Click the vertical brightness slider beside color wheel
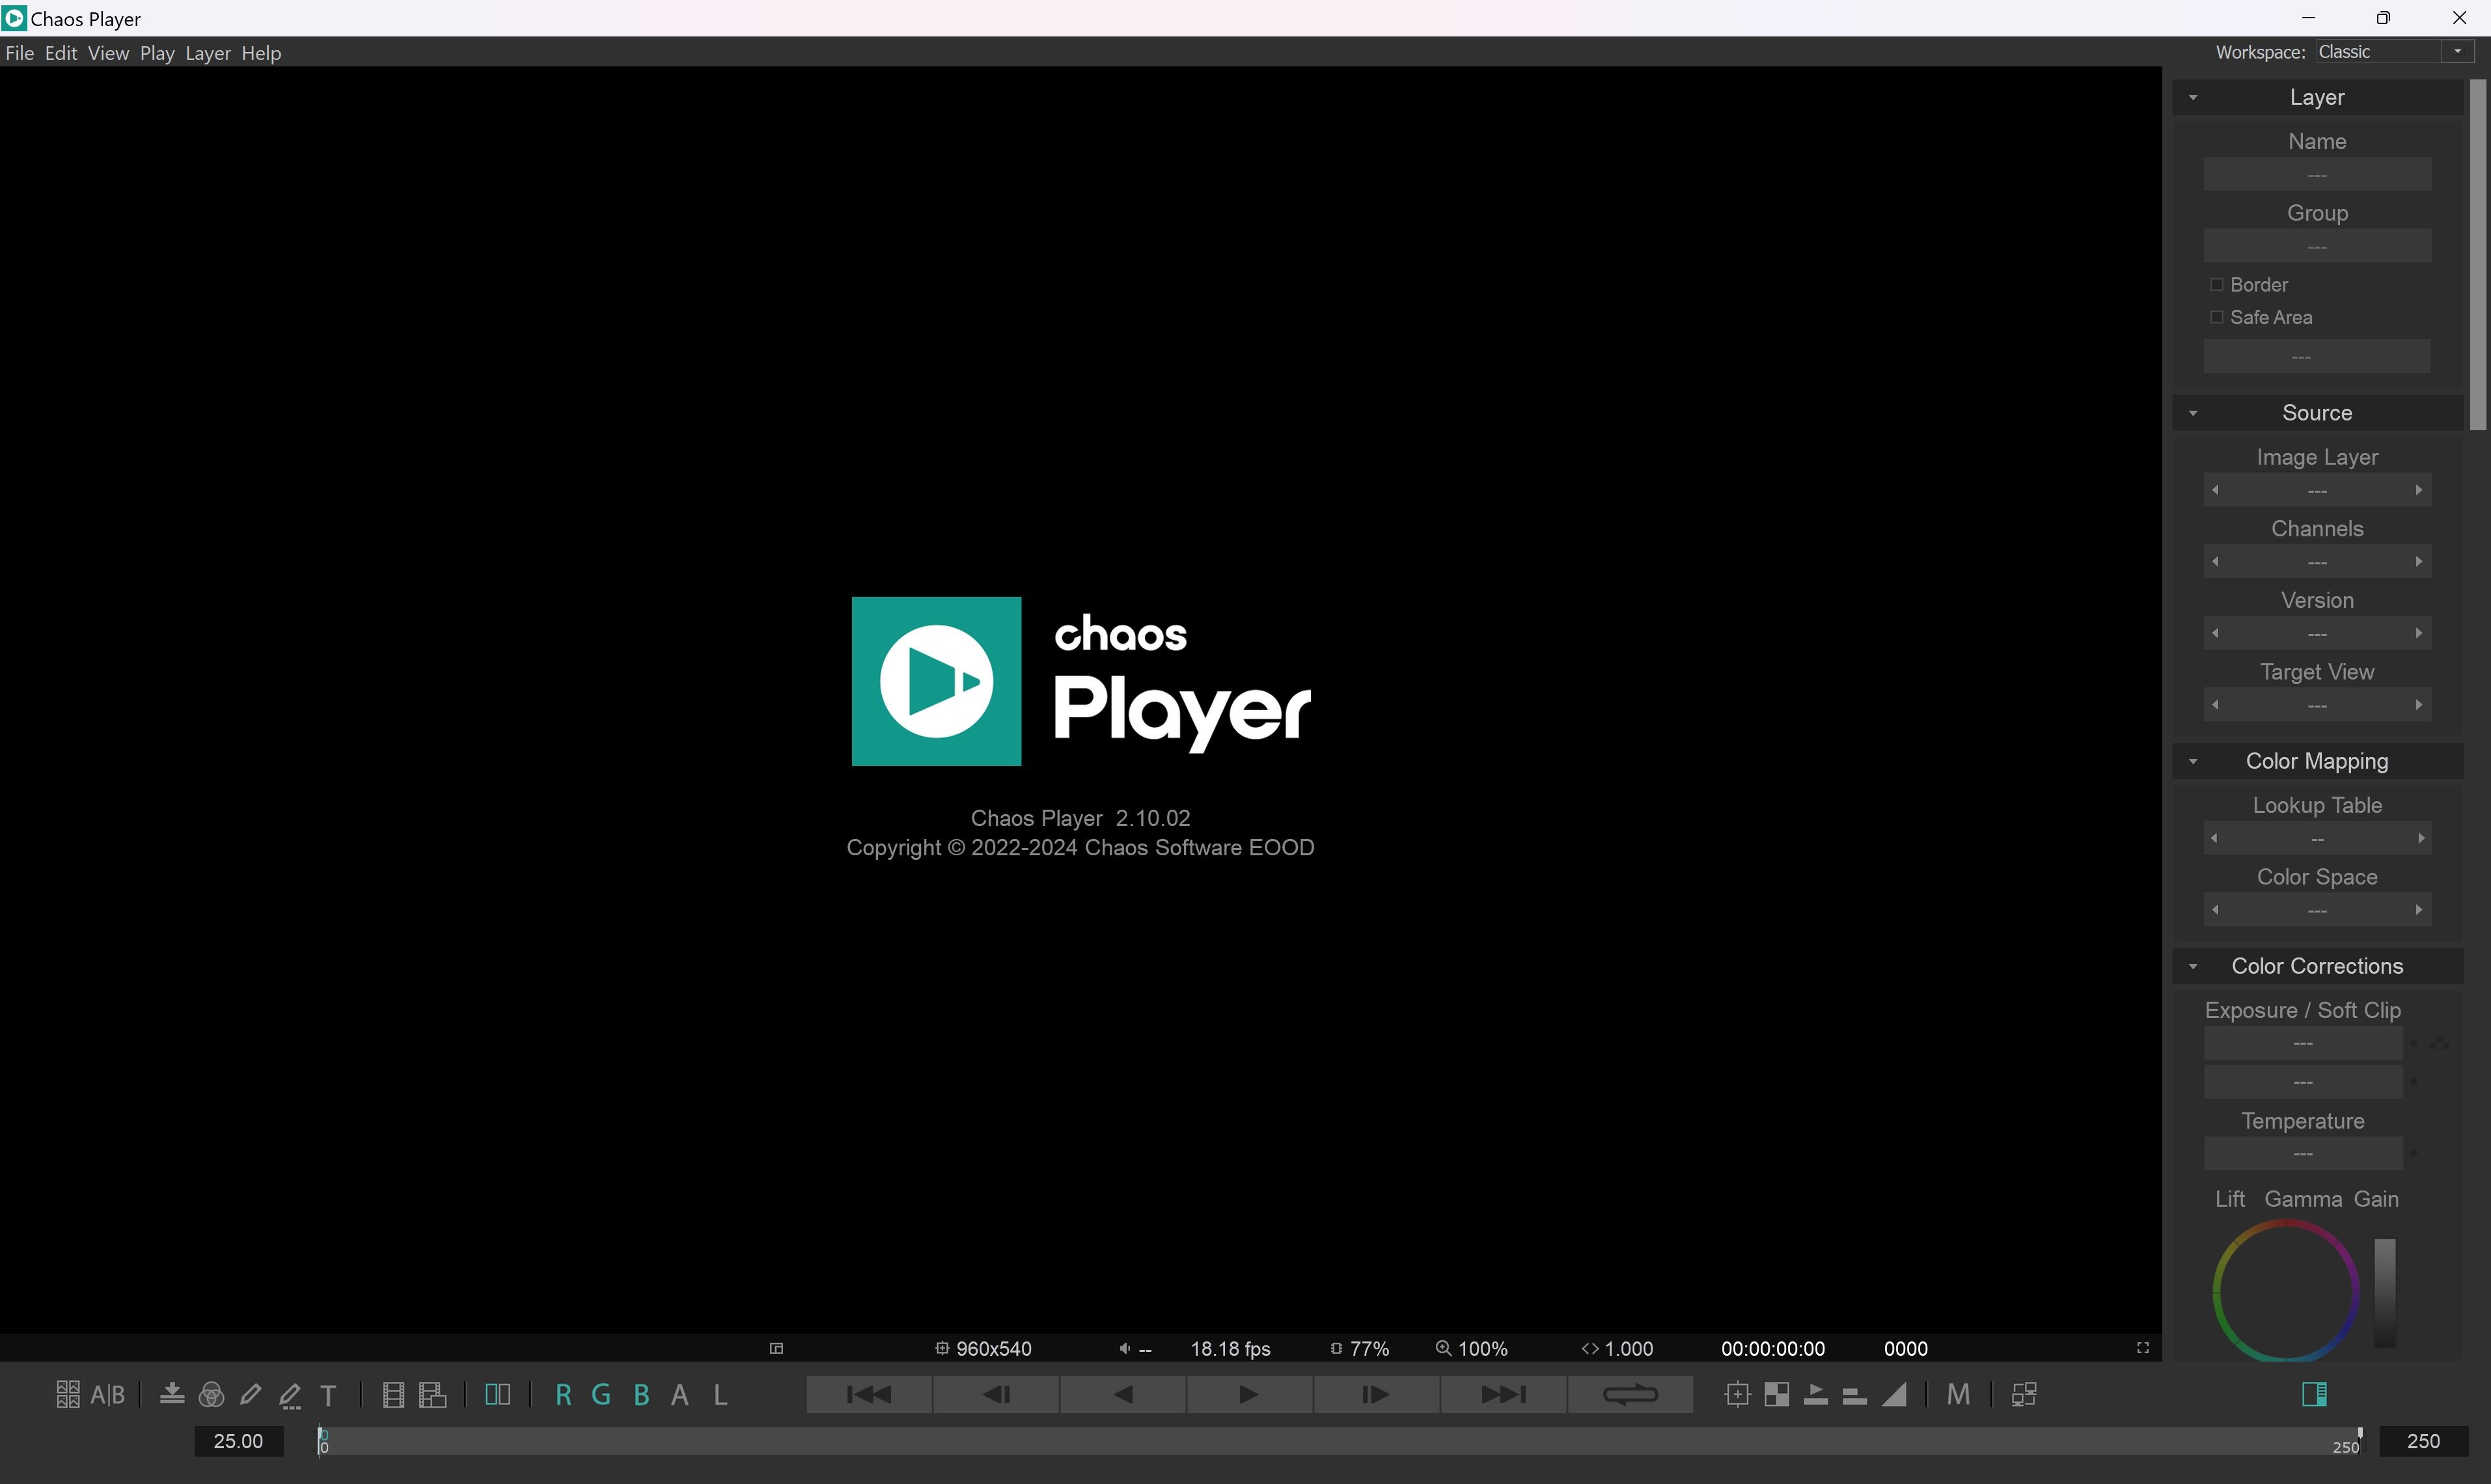Image resolution: width=2491 pixels, height=1484 pixels. [2385, 1293]
